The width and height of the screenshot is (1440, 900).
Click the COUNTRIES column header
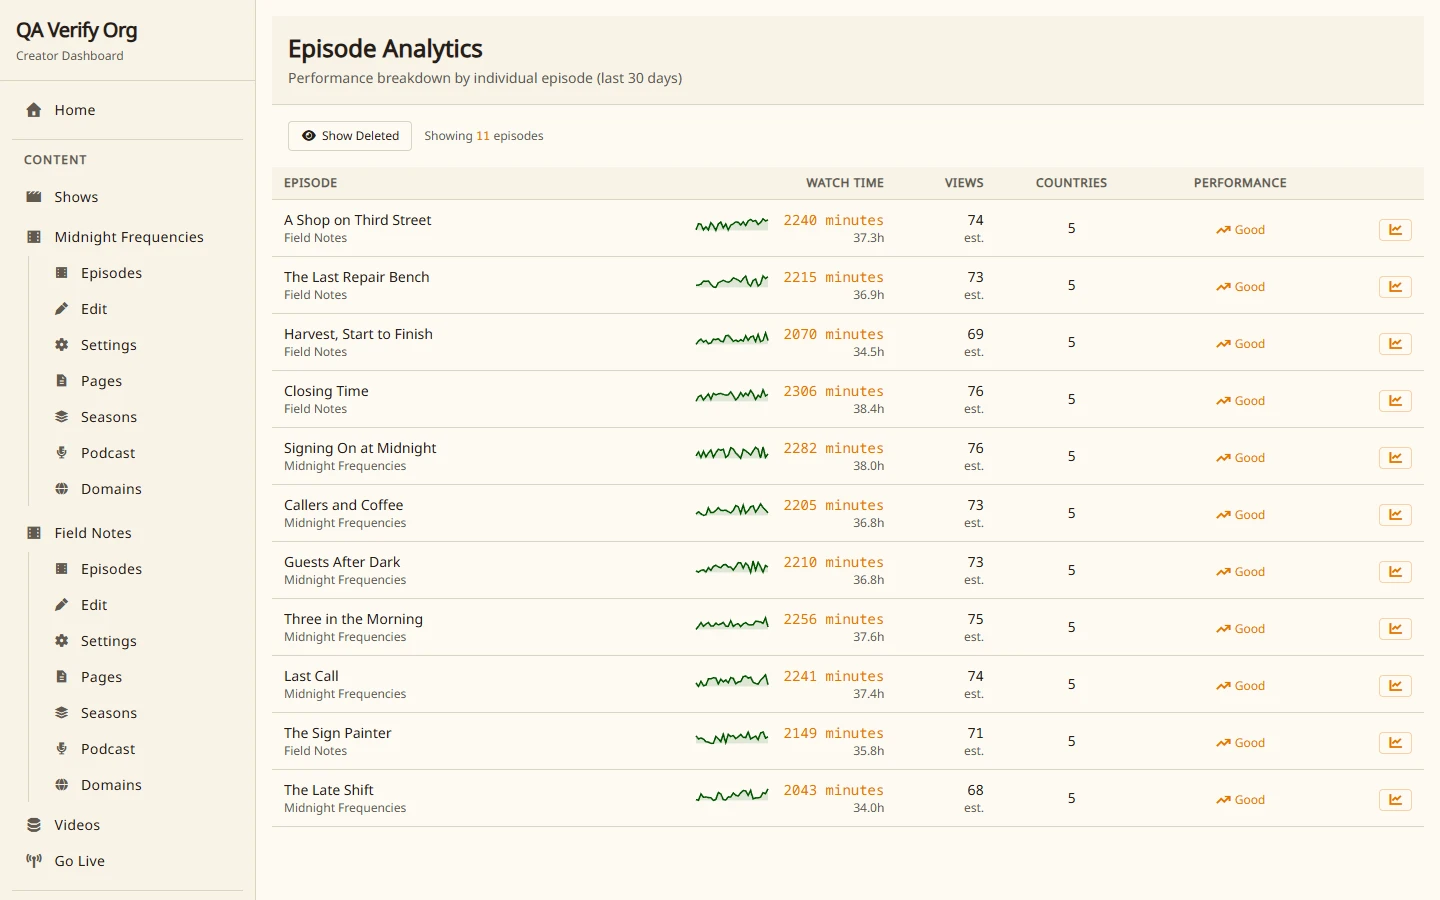1071,183
